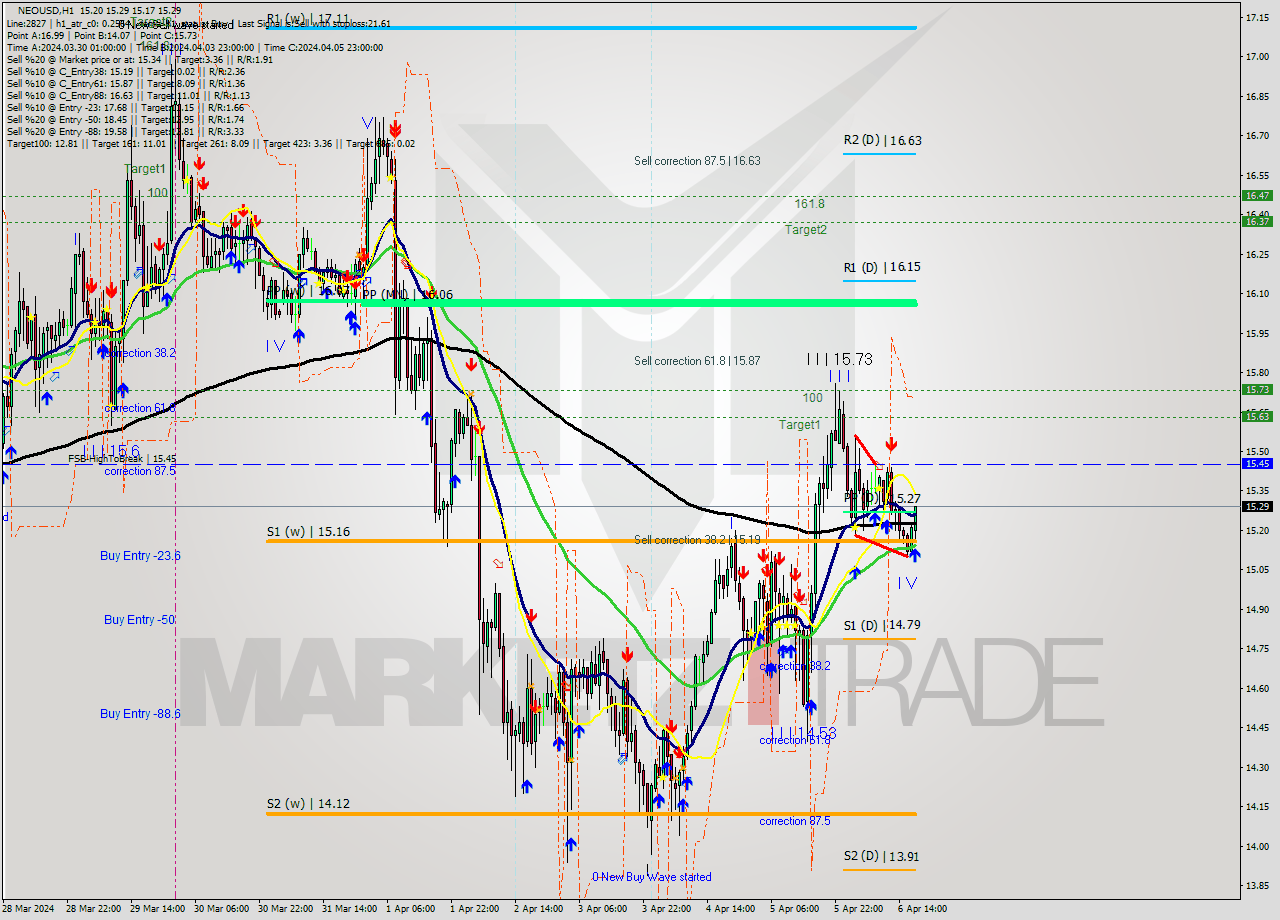
Task: Click '4 Apr 14:00' on time axis
Action: (x=730, y=909)
